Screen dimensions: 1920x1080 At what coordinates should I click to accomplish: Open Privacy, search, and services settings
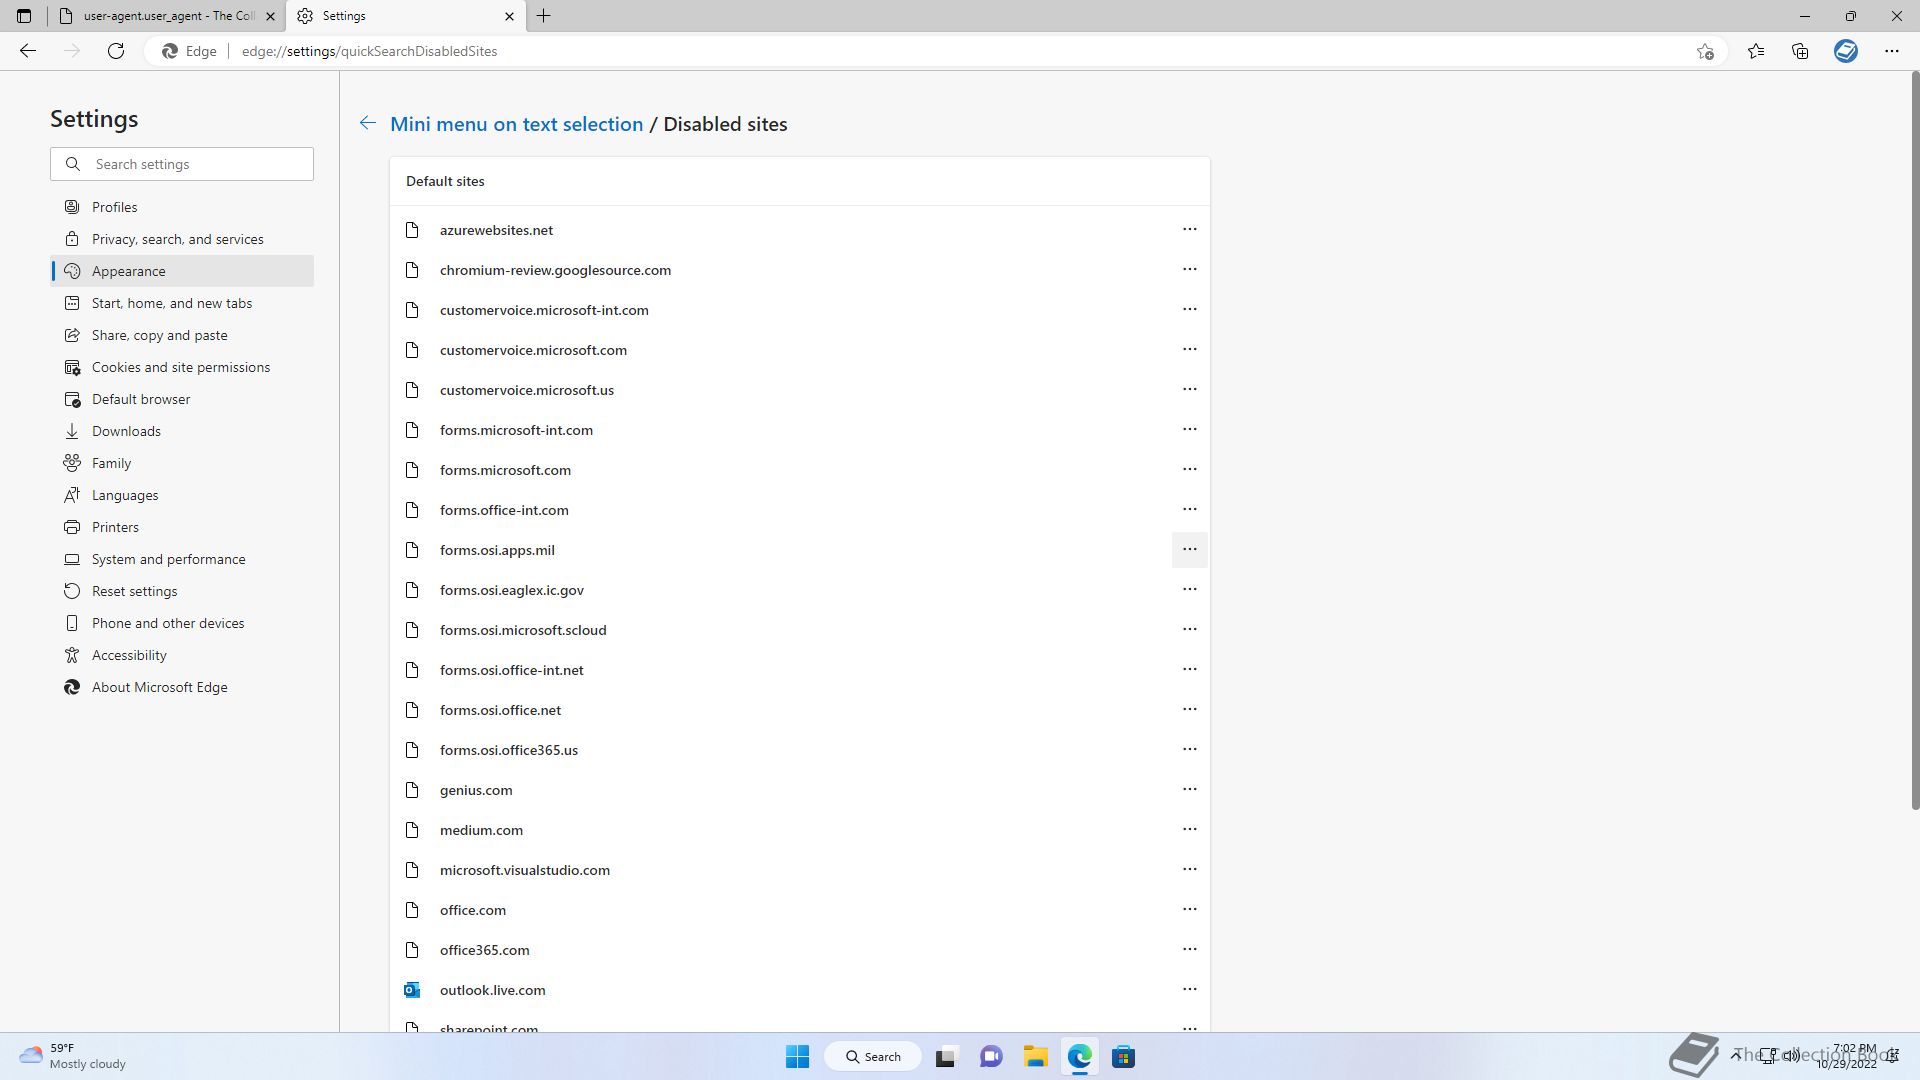[x=182, y=239]
